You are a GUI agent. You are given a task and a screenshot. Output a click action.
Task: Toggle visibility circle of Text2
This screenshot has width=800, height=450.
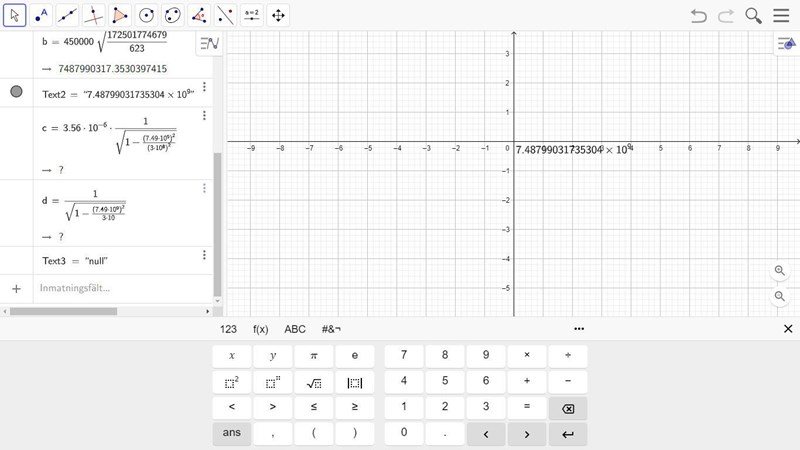[16, 92]
